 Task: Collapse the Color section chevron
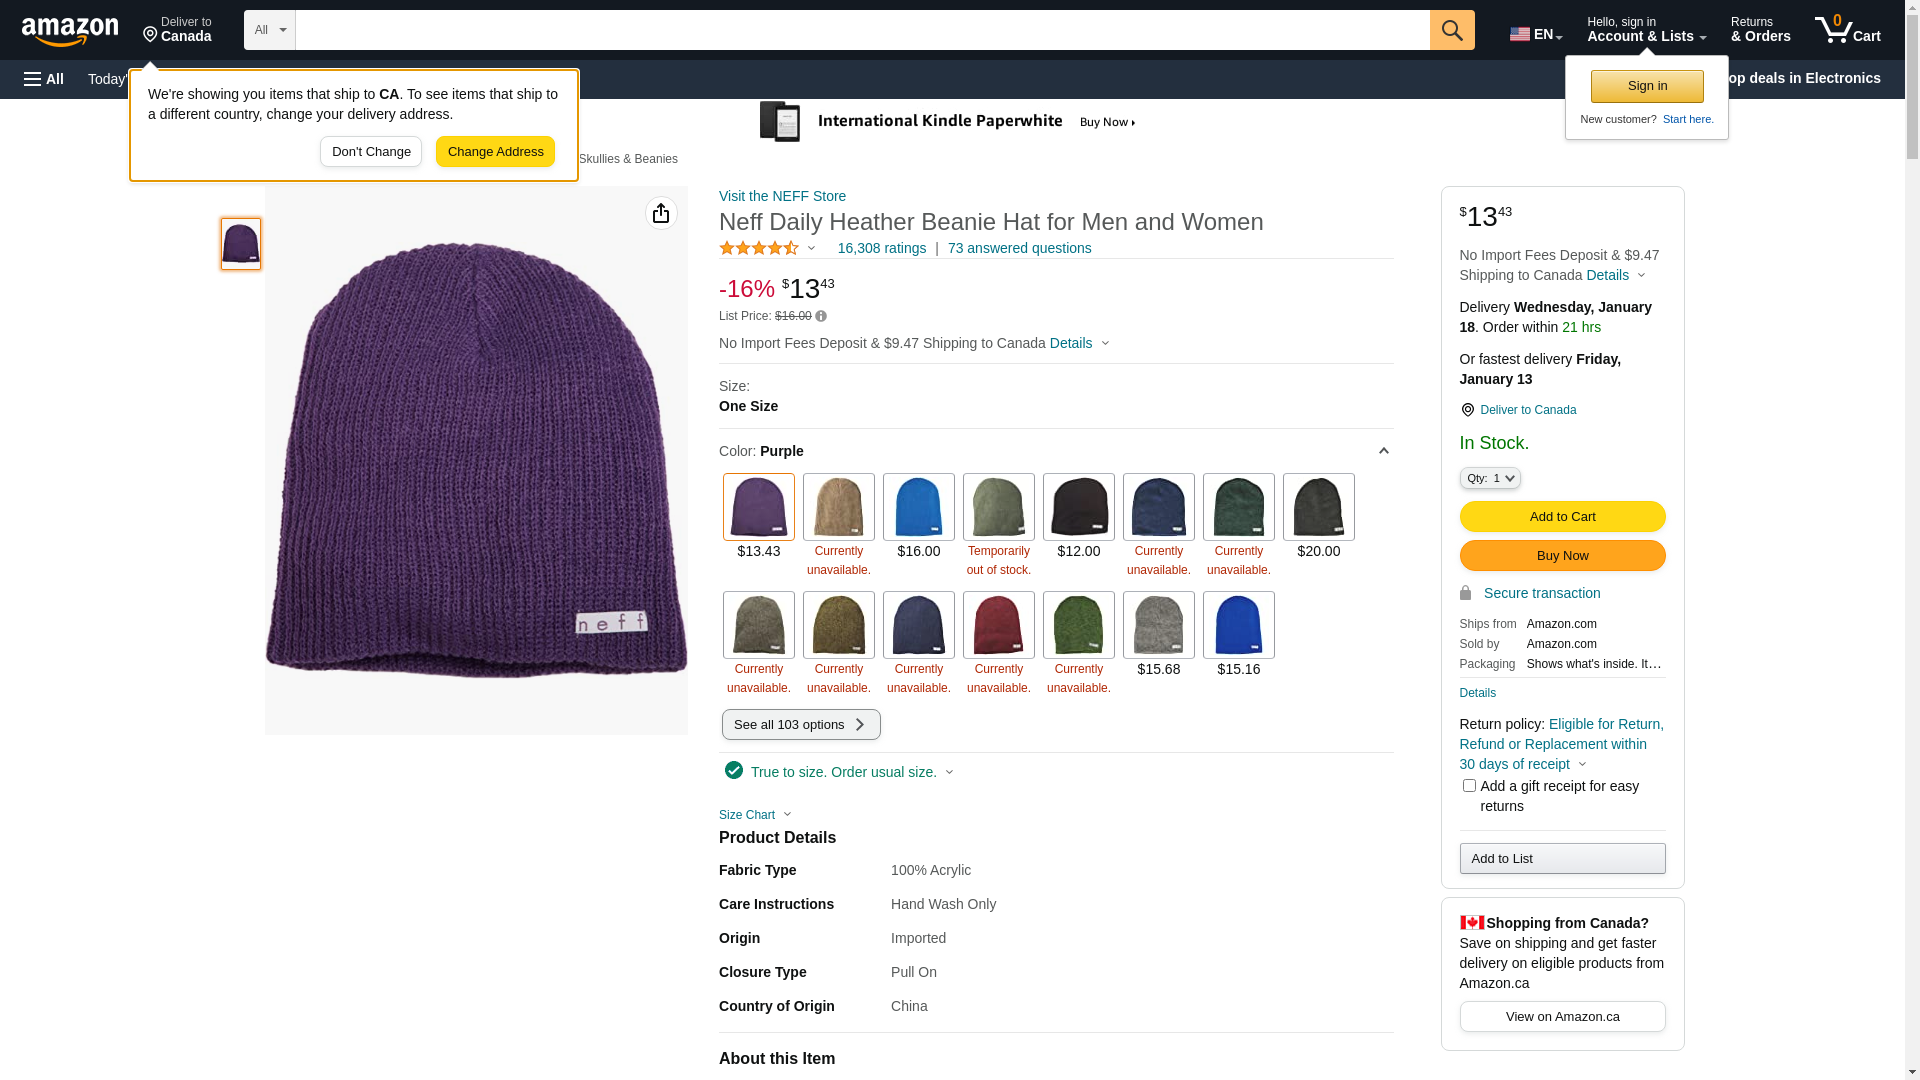click(1384, 451)
